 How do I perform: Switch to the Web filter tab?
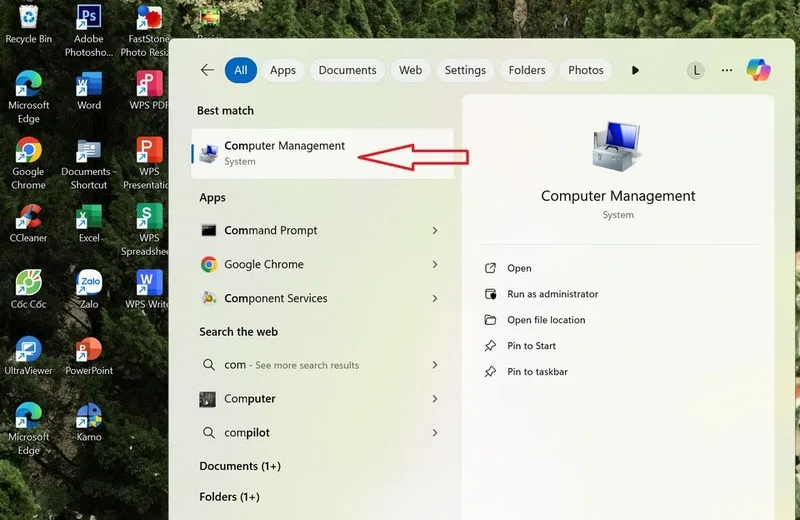pyautogui.click(x=410, y=70)
